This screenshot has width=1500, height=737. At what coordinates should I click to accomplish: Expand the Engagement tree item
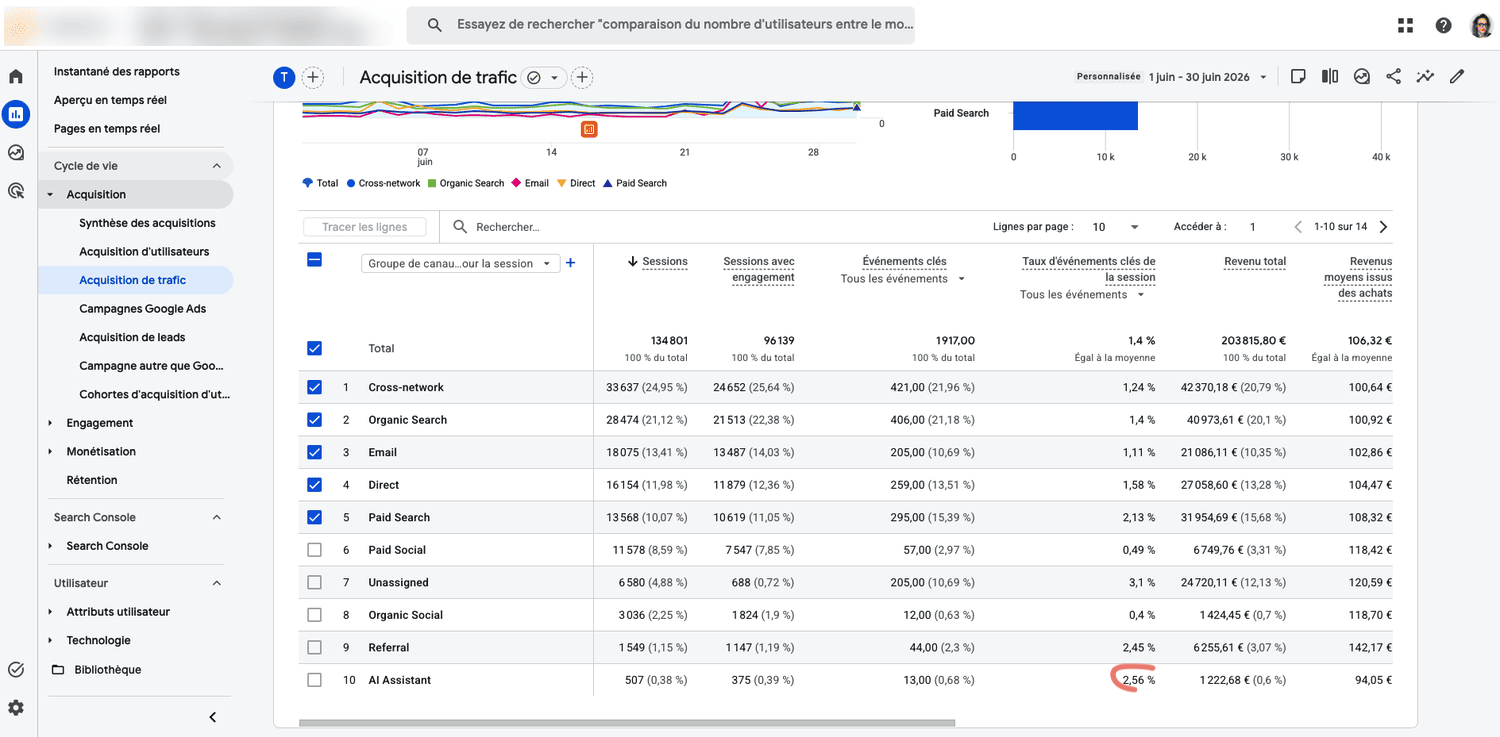coord(50,423)
